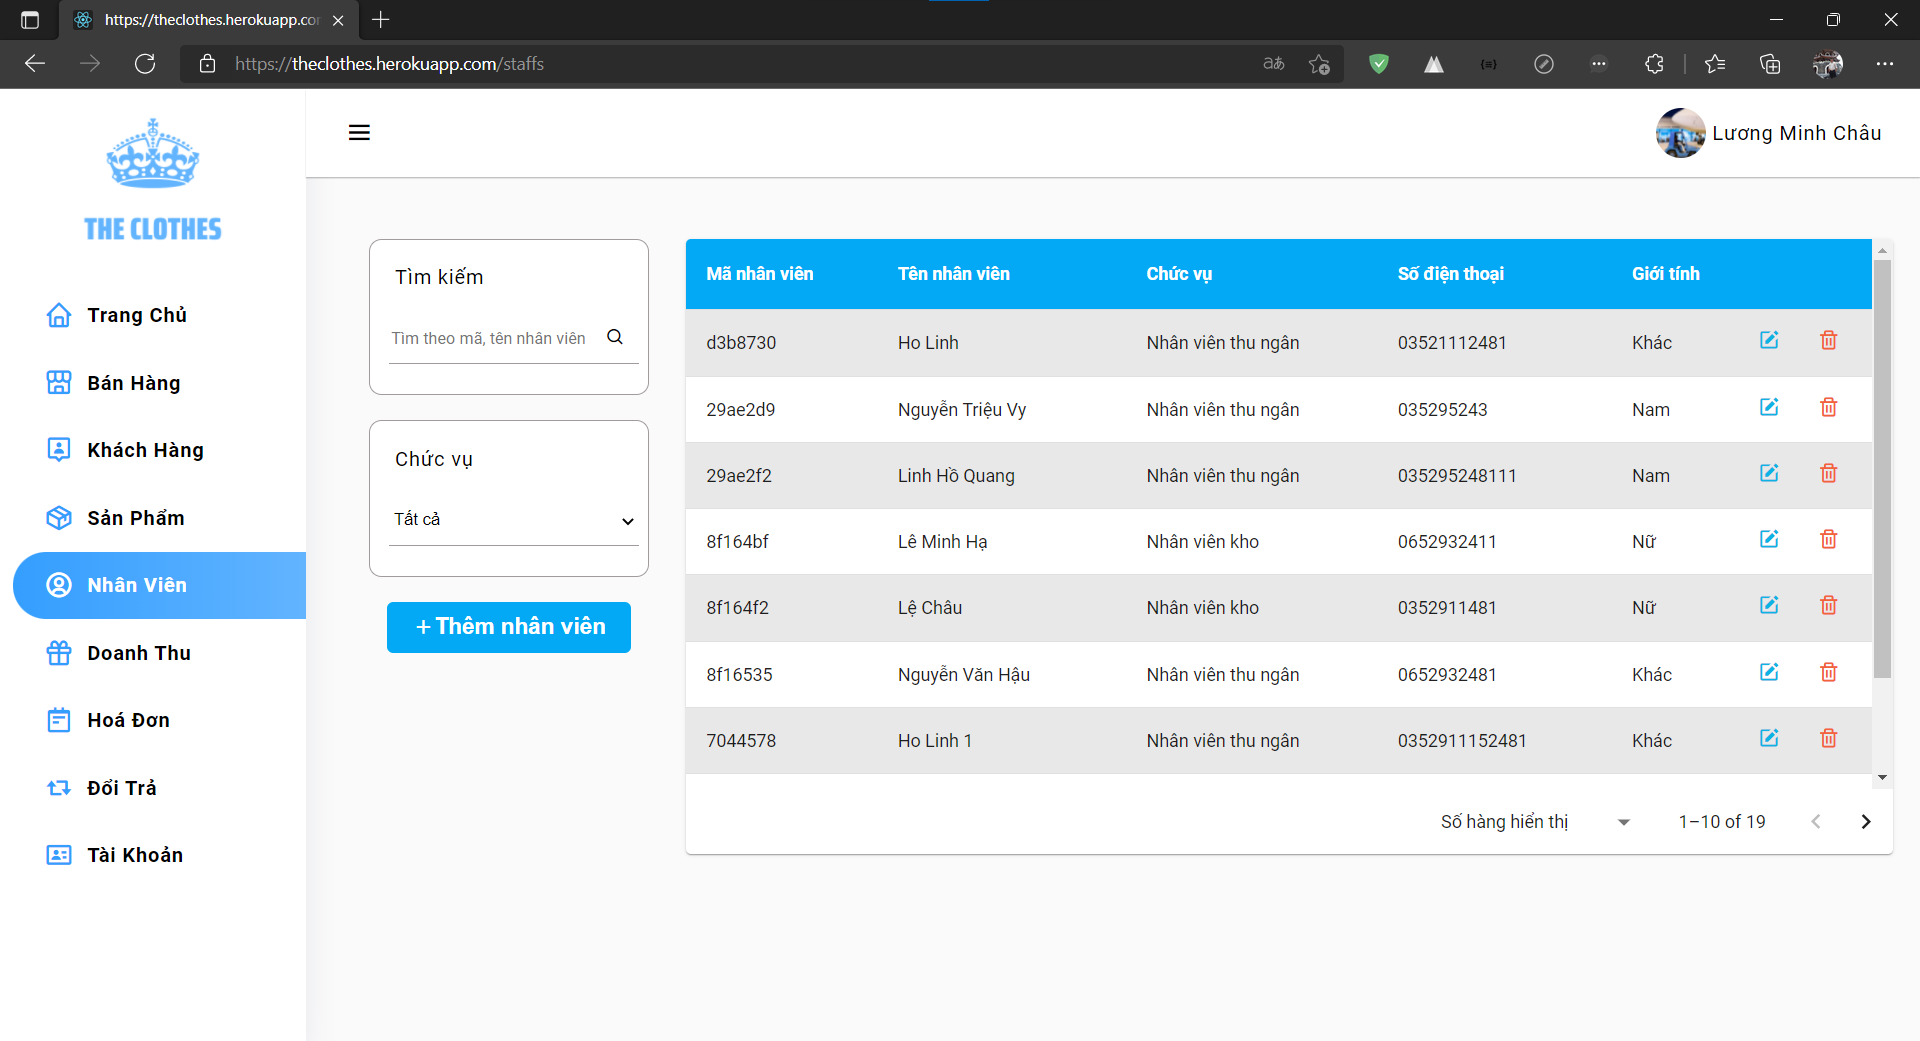This screenshot has height=1041, width=1920.
Task: Go back in browser history
Action: pyautogui.click(x=35, y=64)
